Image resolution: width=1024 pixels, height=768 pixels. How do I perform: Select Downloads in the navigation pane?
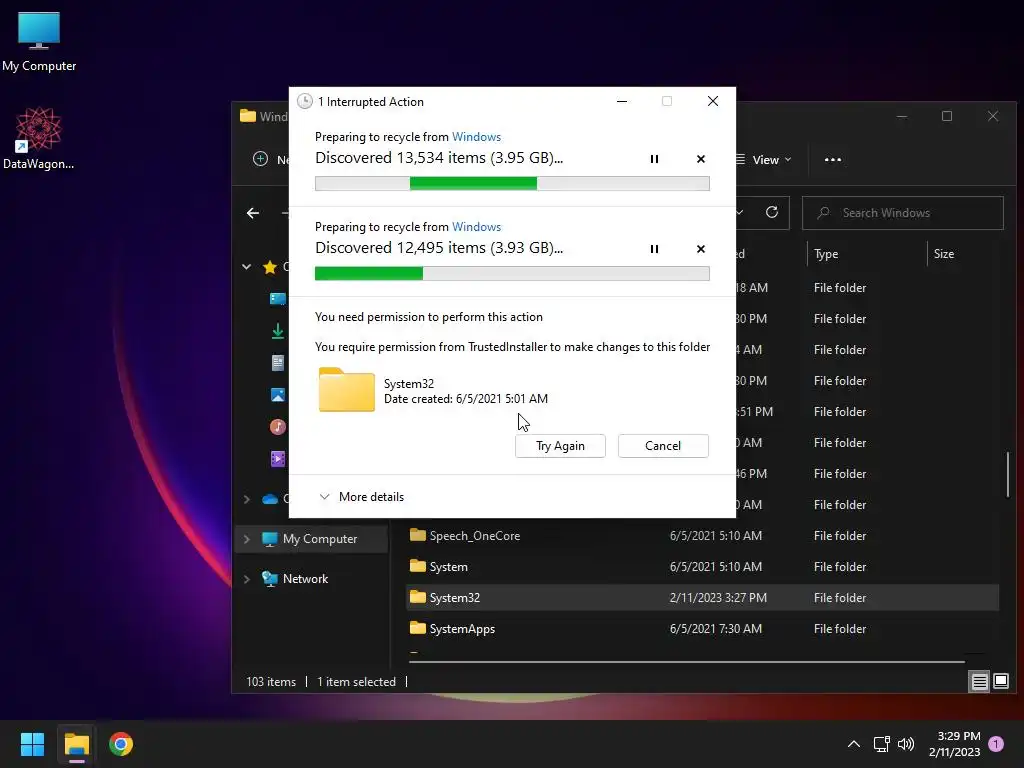click(278, 331)
